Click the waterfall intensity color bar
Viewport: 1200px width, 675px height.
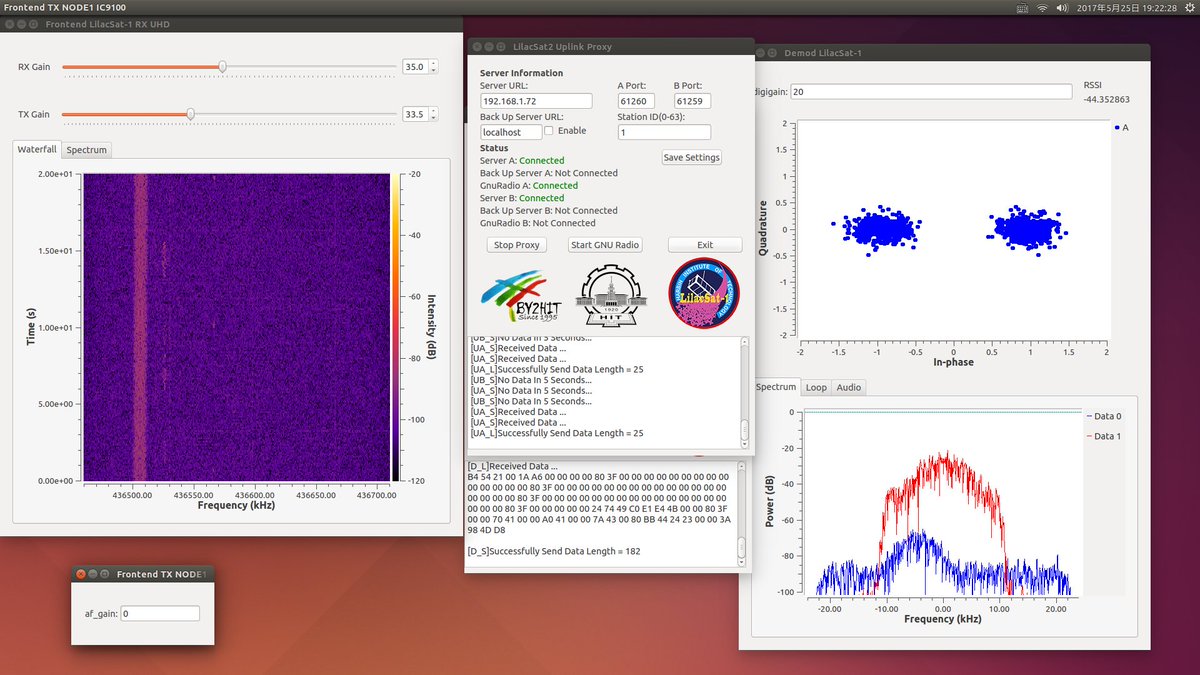pos(396,327)
